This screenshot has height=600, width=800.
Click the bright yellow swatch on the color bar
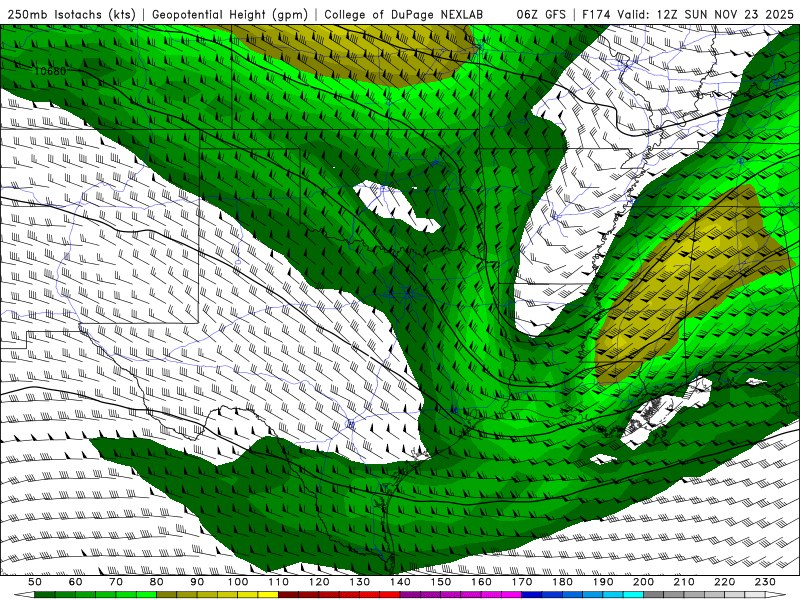[x=268, y=595]
